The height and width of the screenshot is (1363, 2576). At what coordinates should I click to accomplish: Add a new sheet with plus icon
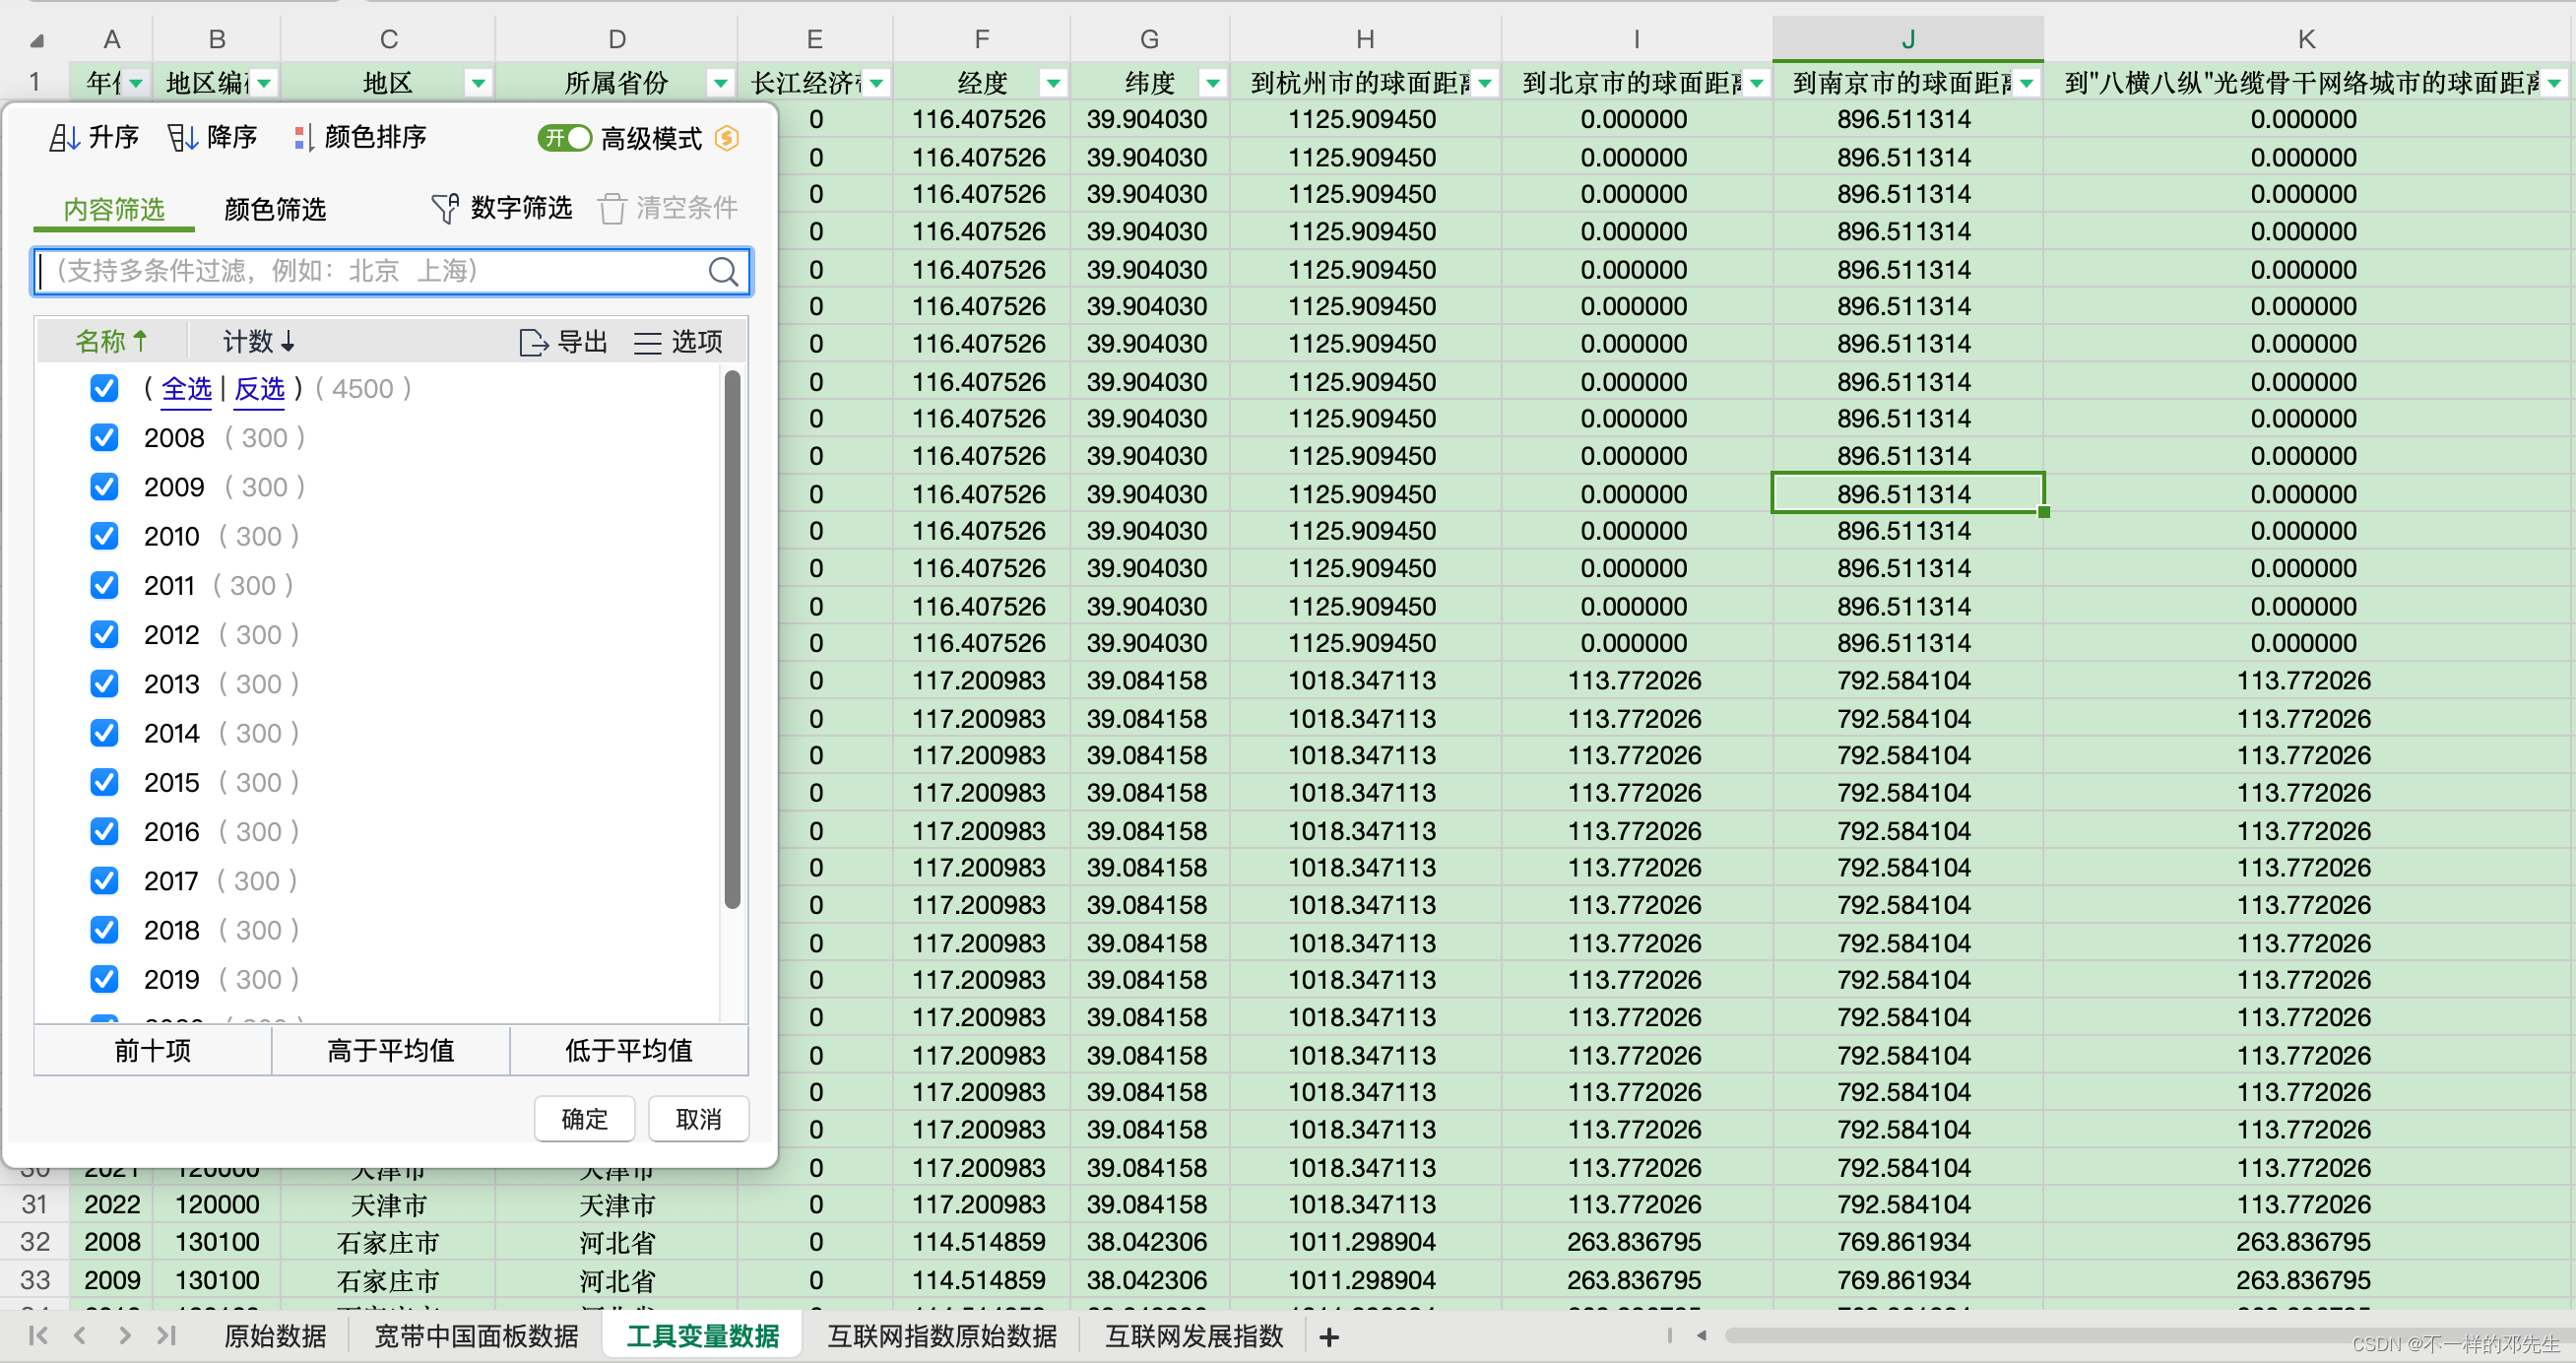1329,1337
